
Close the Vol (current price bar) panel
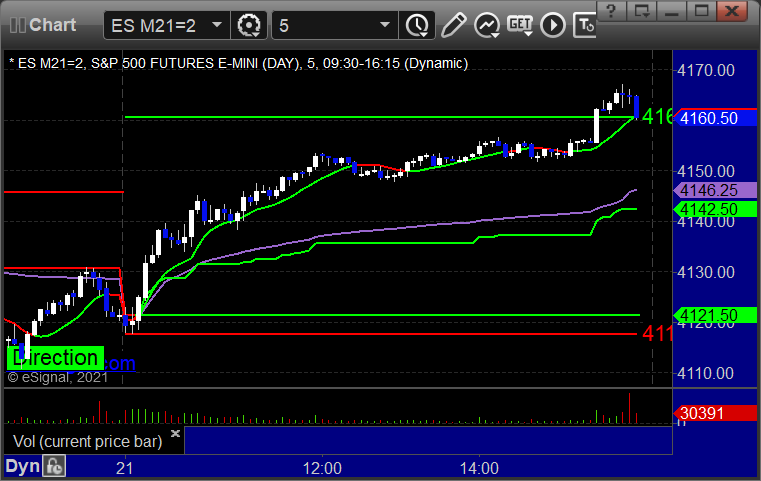pos(175,433)
